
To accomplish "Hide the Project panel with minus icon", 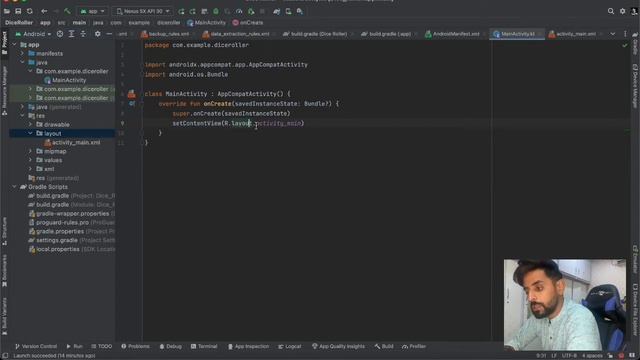I will click(x=109, y=34).
